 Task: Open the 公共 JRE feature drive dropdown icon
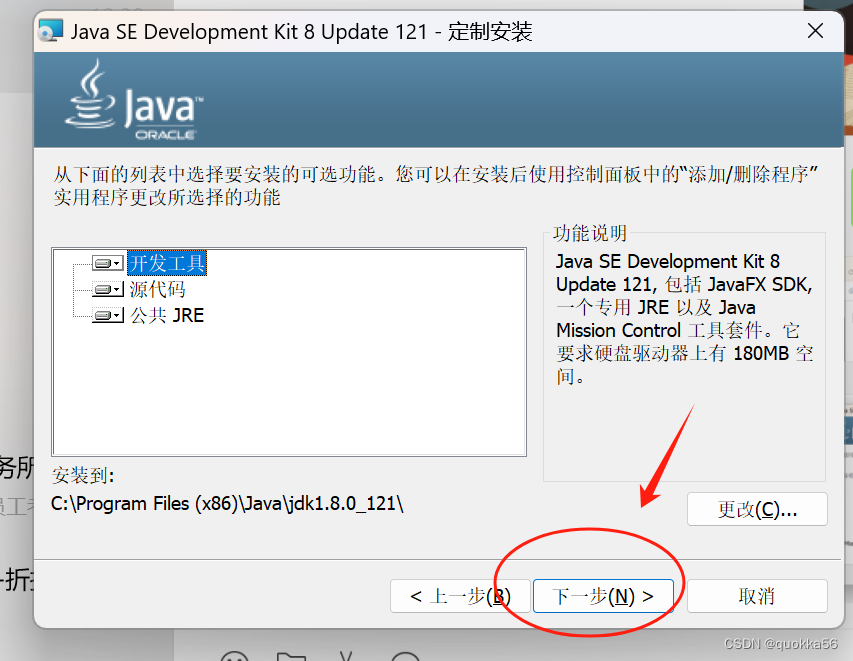pyautogui.click(x=108, y=316)
